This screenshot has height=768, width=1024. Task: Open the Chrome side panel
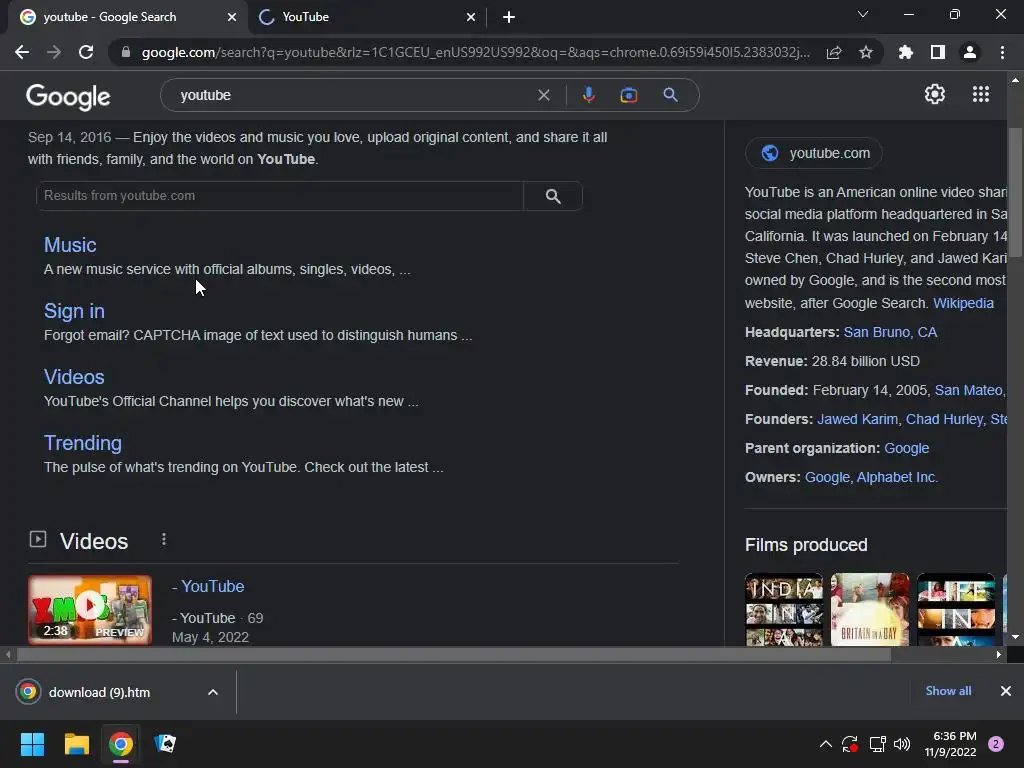coord(938,52)
